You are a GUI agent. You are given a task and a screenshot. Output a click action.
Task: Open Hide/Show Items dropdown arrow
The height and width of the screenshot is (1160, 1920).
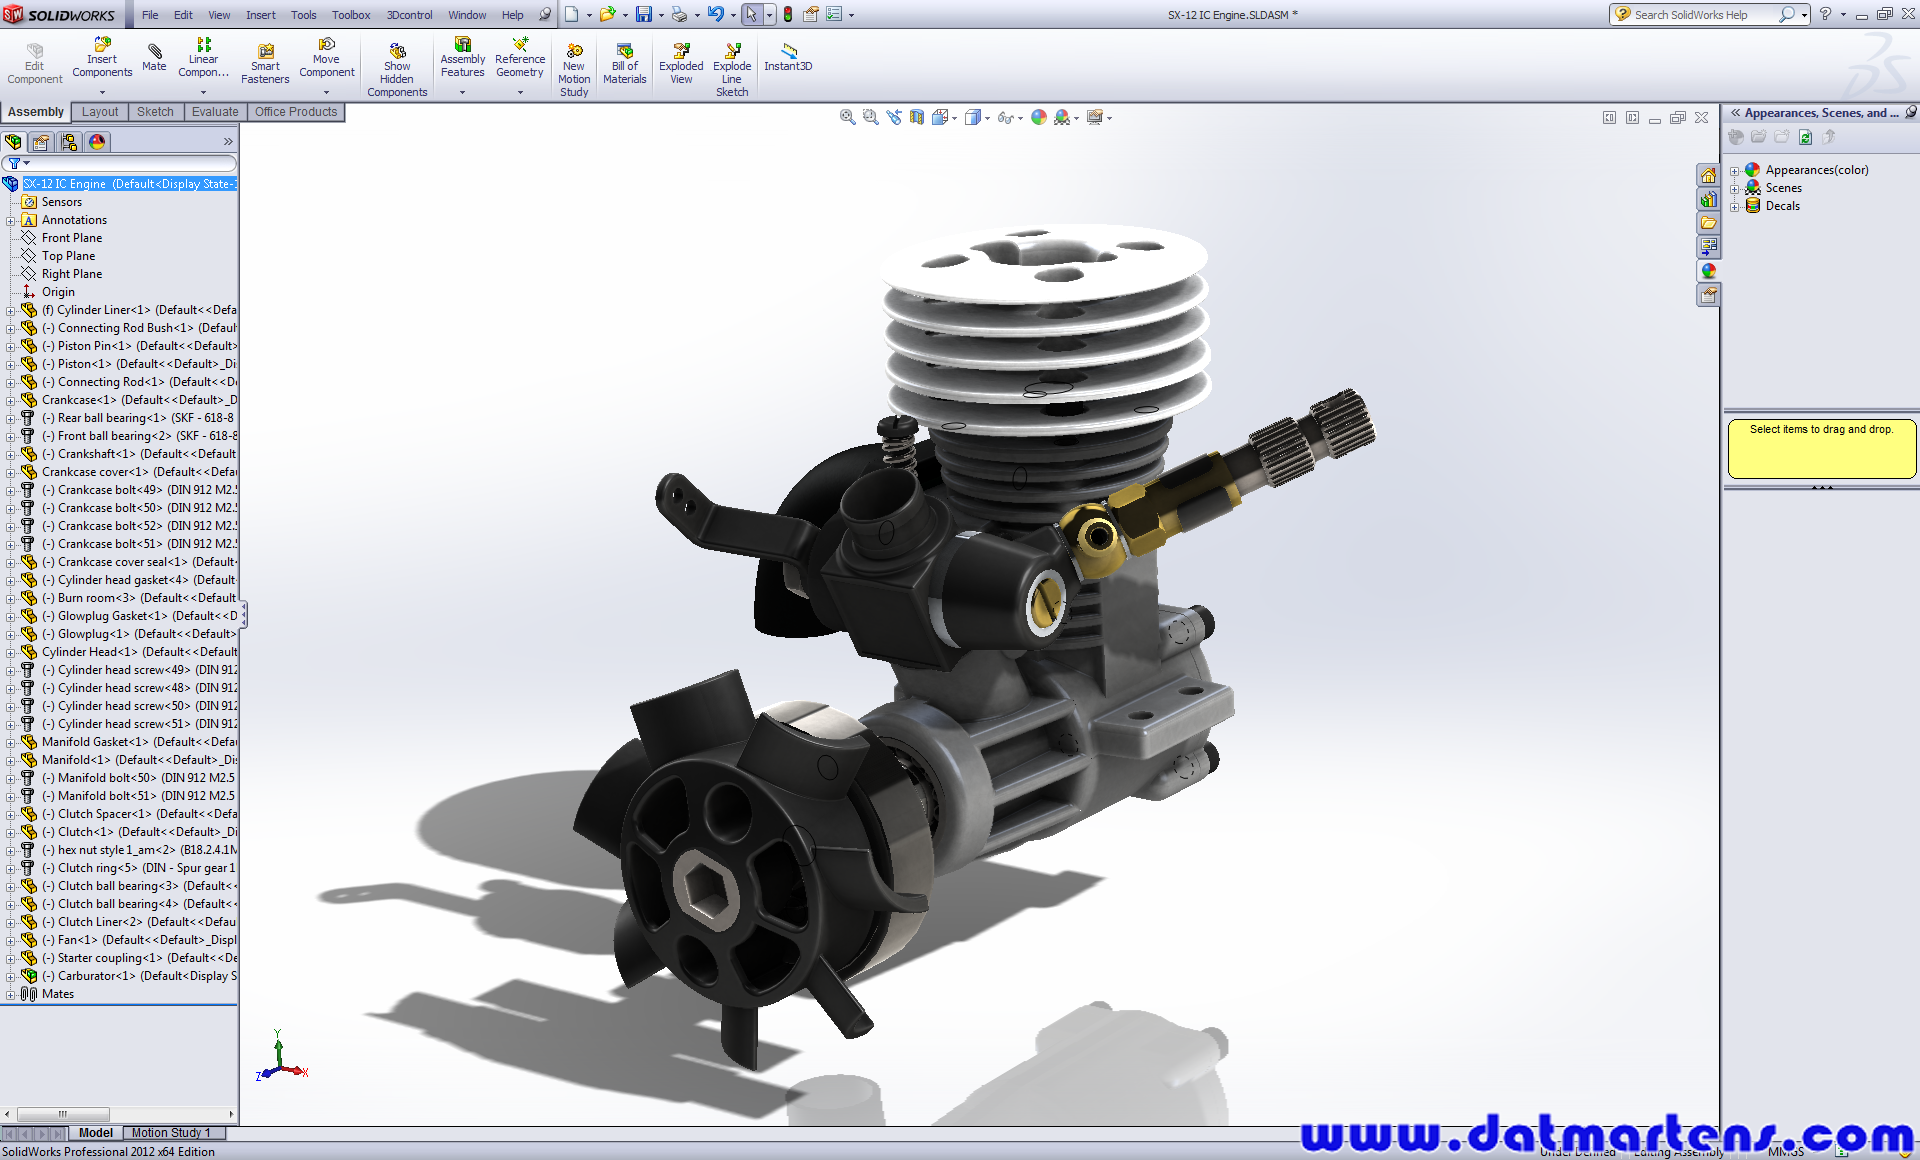(1020, 118)
